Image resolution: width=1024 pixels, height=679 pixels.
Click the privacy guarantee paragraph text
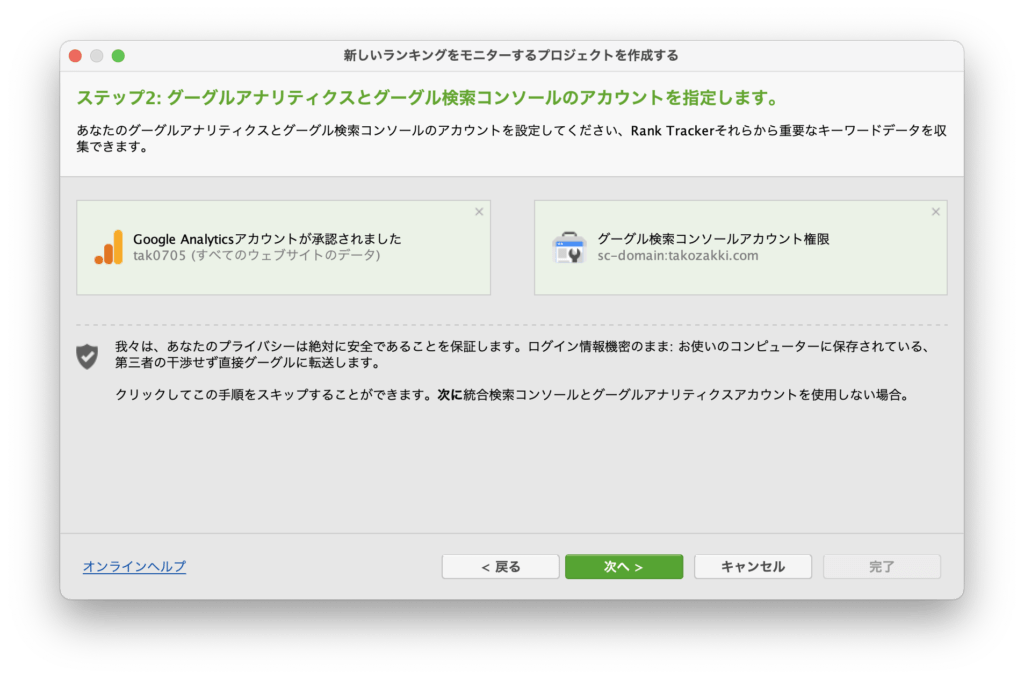coord(524,354)
